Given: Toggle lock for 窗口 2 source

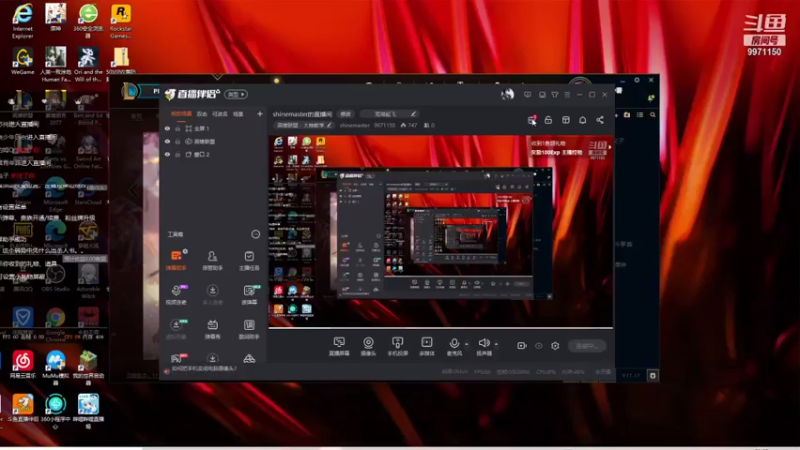Looking at the screenshot, I should (178, 154).
